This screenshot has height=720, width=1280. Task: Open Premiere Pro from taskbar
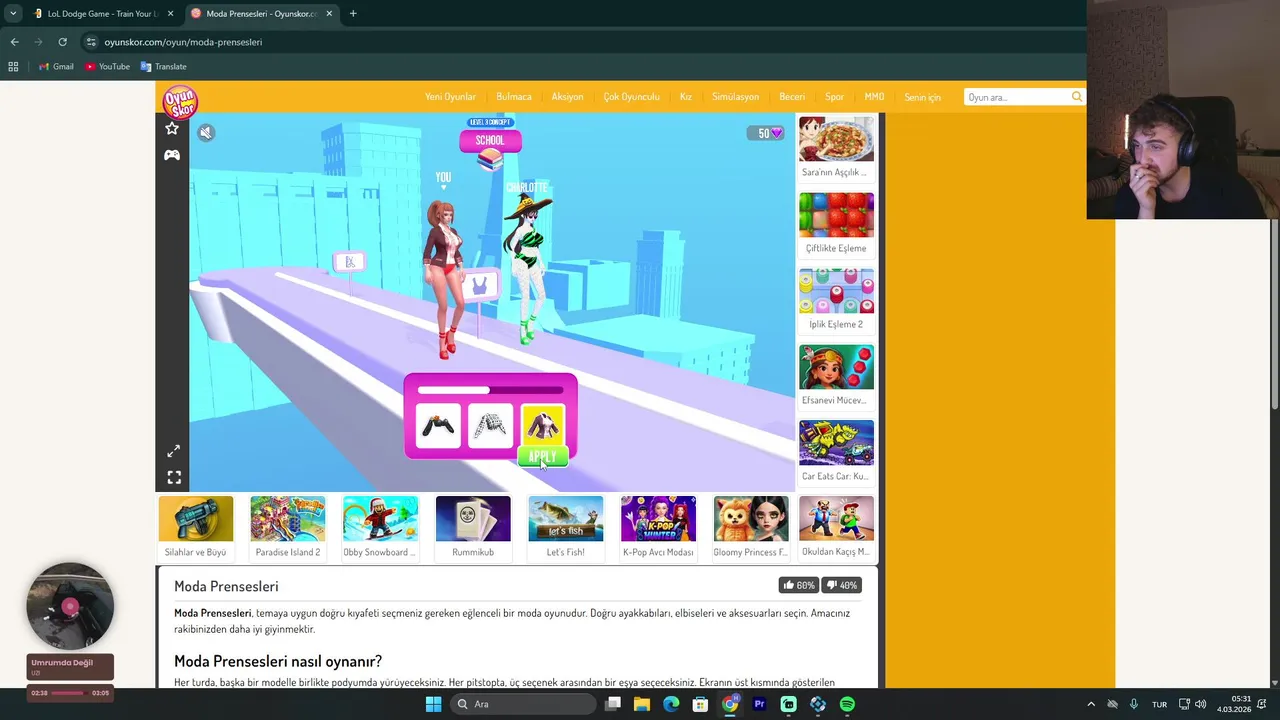click(x=759, y=704)
